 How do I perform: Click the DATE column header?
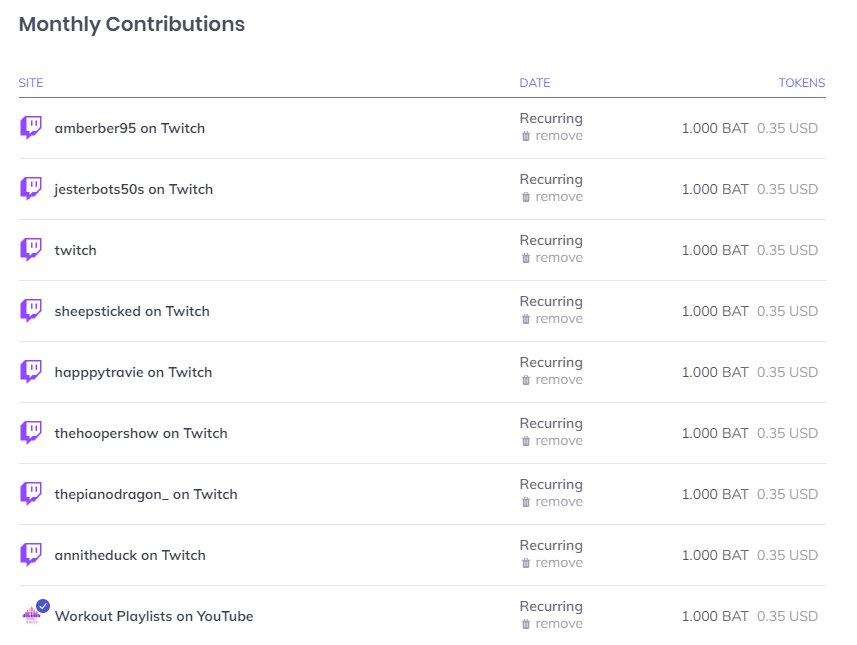[x=535, y=83]
